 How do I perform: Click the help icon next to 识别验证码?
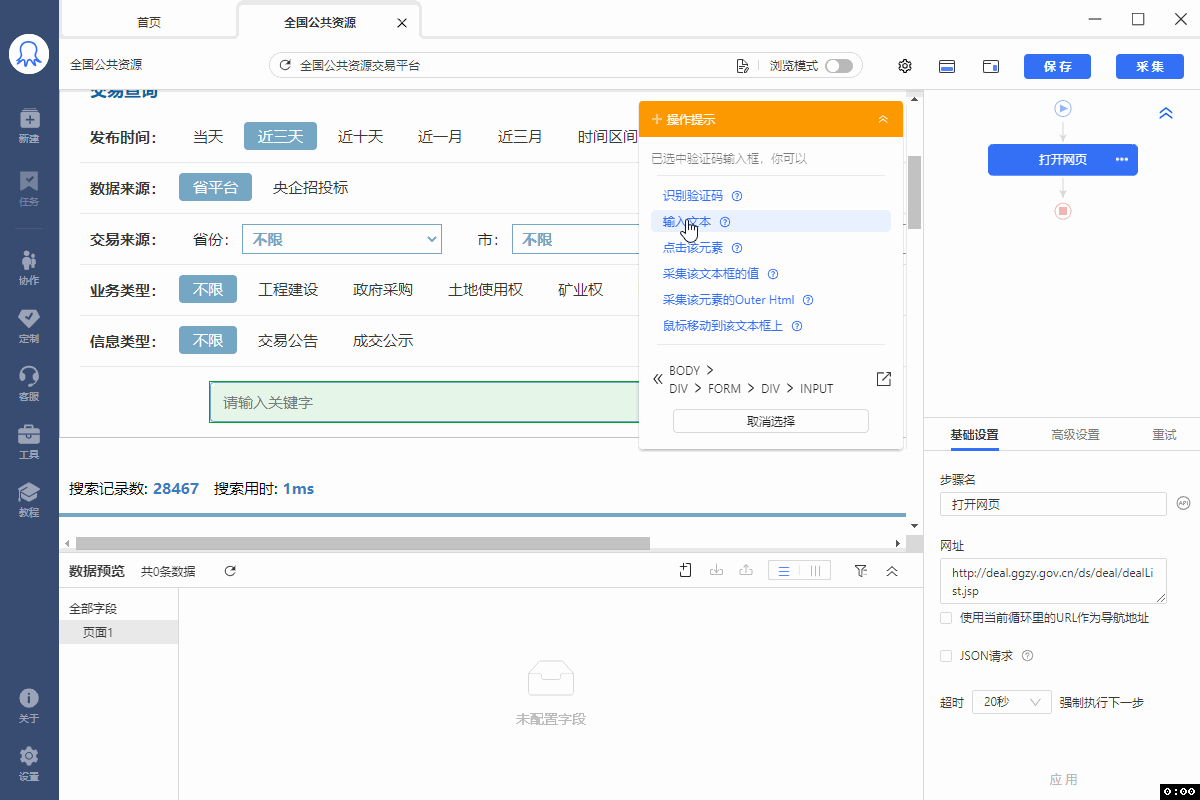[737, 196]
